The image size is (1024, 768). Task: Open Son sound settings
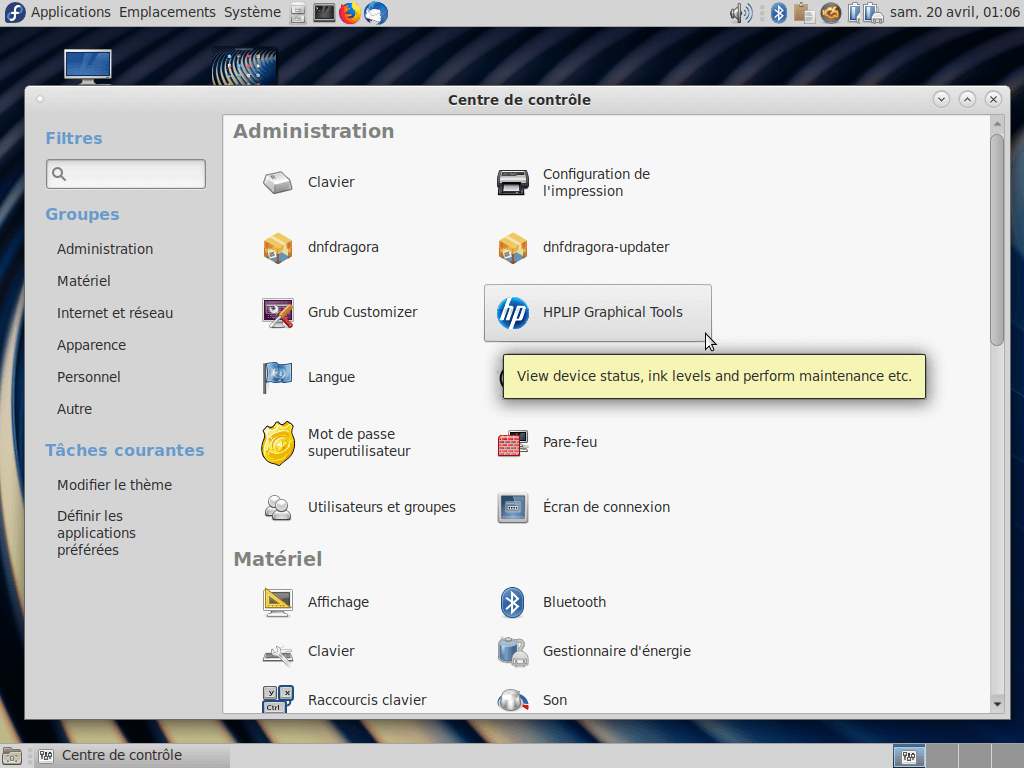[532, 700]
